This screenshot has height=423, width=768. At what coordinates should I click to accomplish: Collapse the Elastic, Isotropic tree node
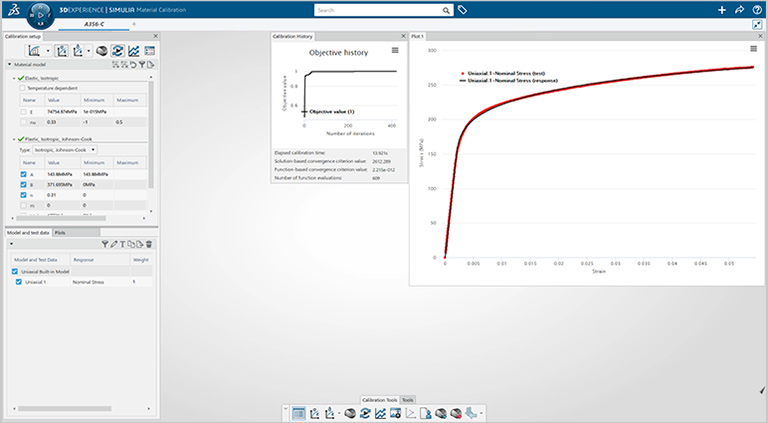click(14, 77)
